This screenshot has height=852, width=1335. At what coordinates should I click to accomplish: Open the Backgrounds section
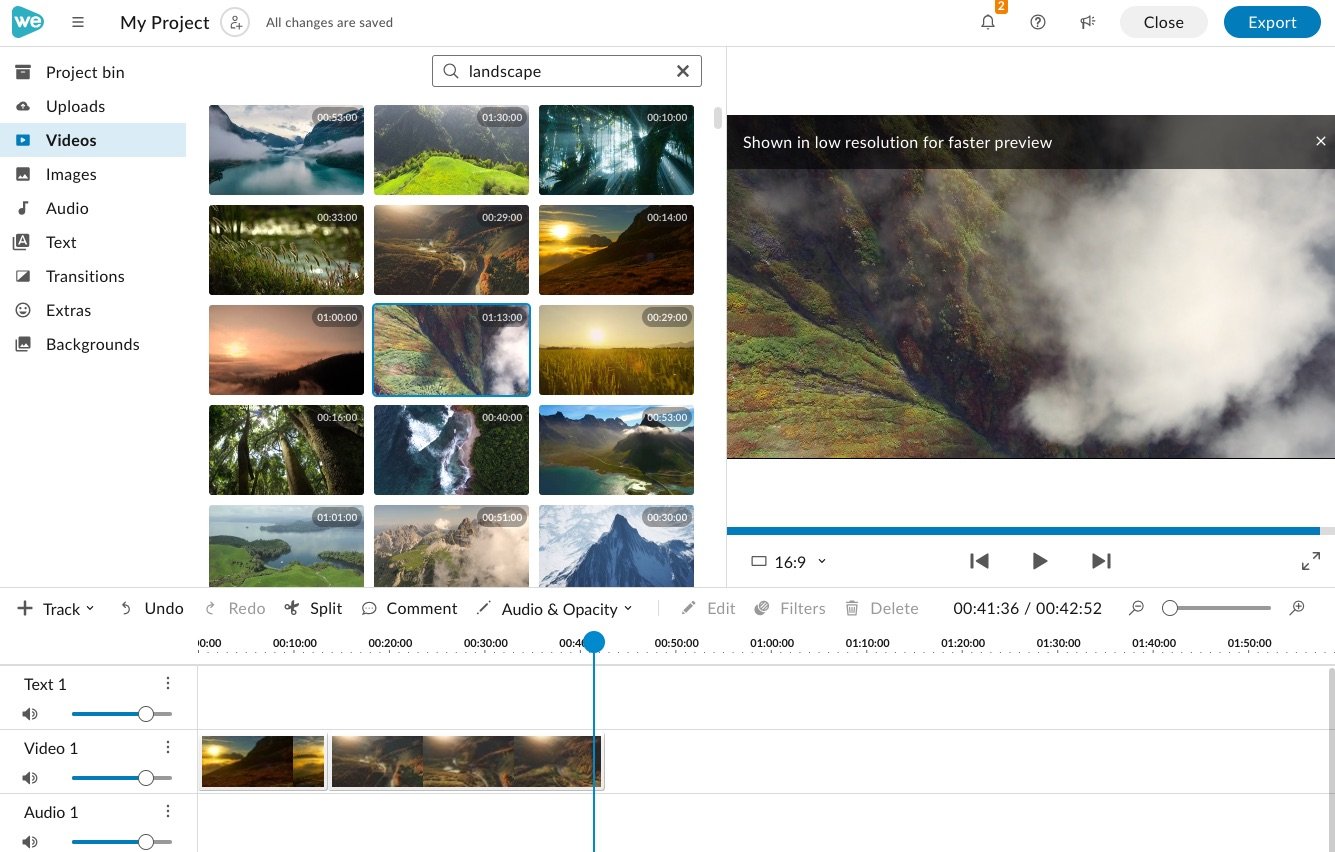pyautogui.click(x=92, y=344)
